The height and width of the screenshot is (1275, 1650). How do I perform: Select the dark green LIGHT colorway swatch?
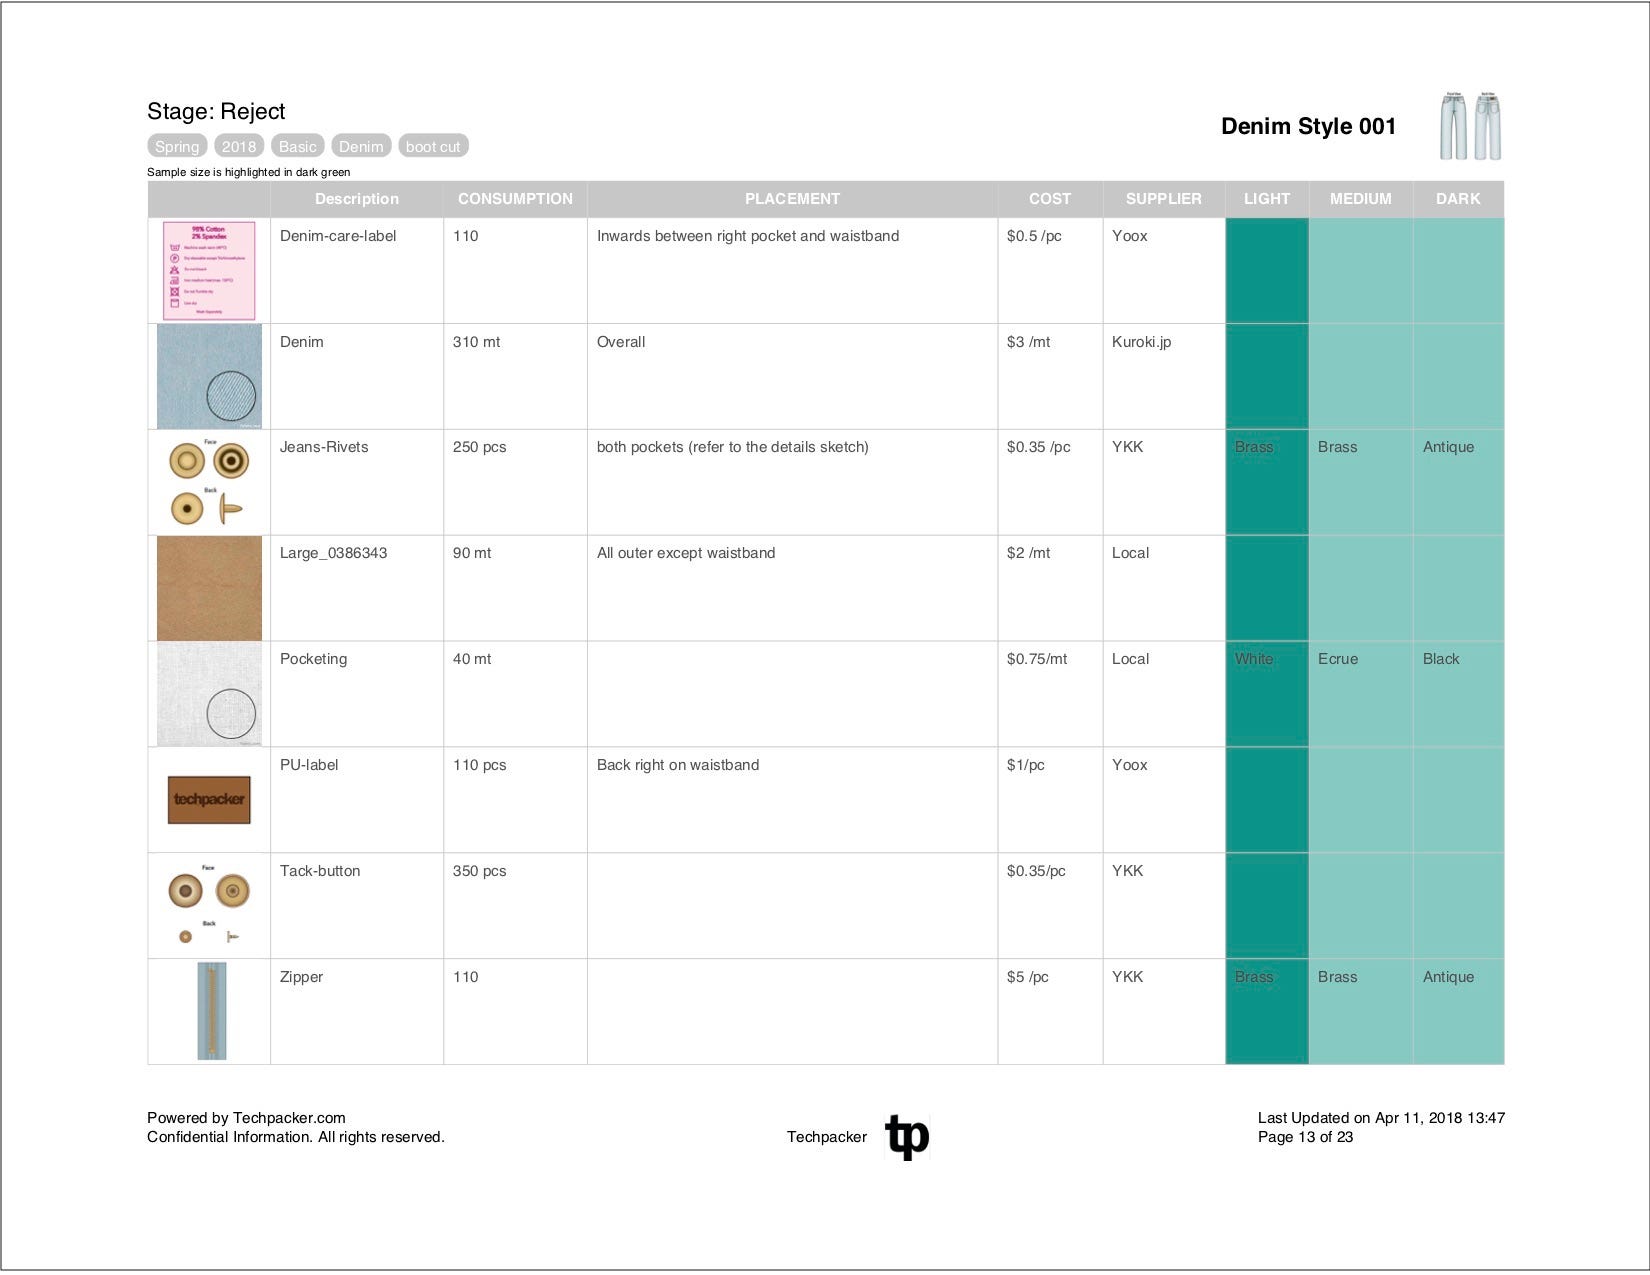point(1266,270)
